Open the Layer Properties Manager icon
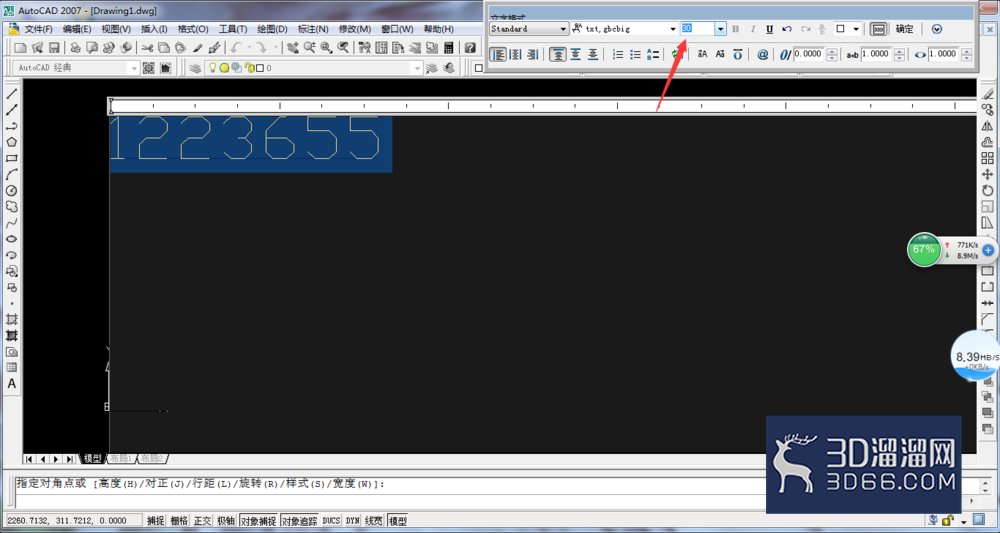The width and height of the screenshot is (1000, 533). click(x=196, y=68)
